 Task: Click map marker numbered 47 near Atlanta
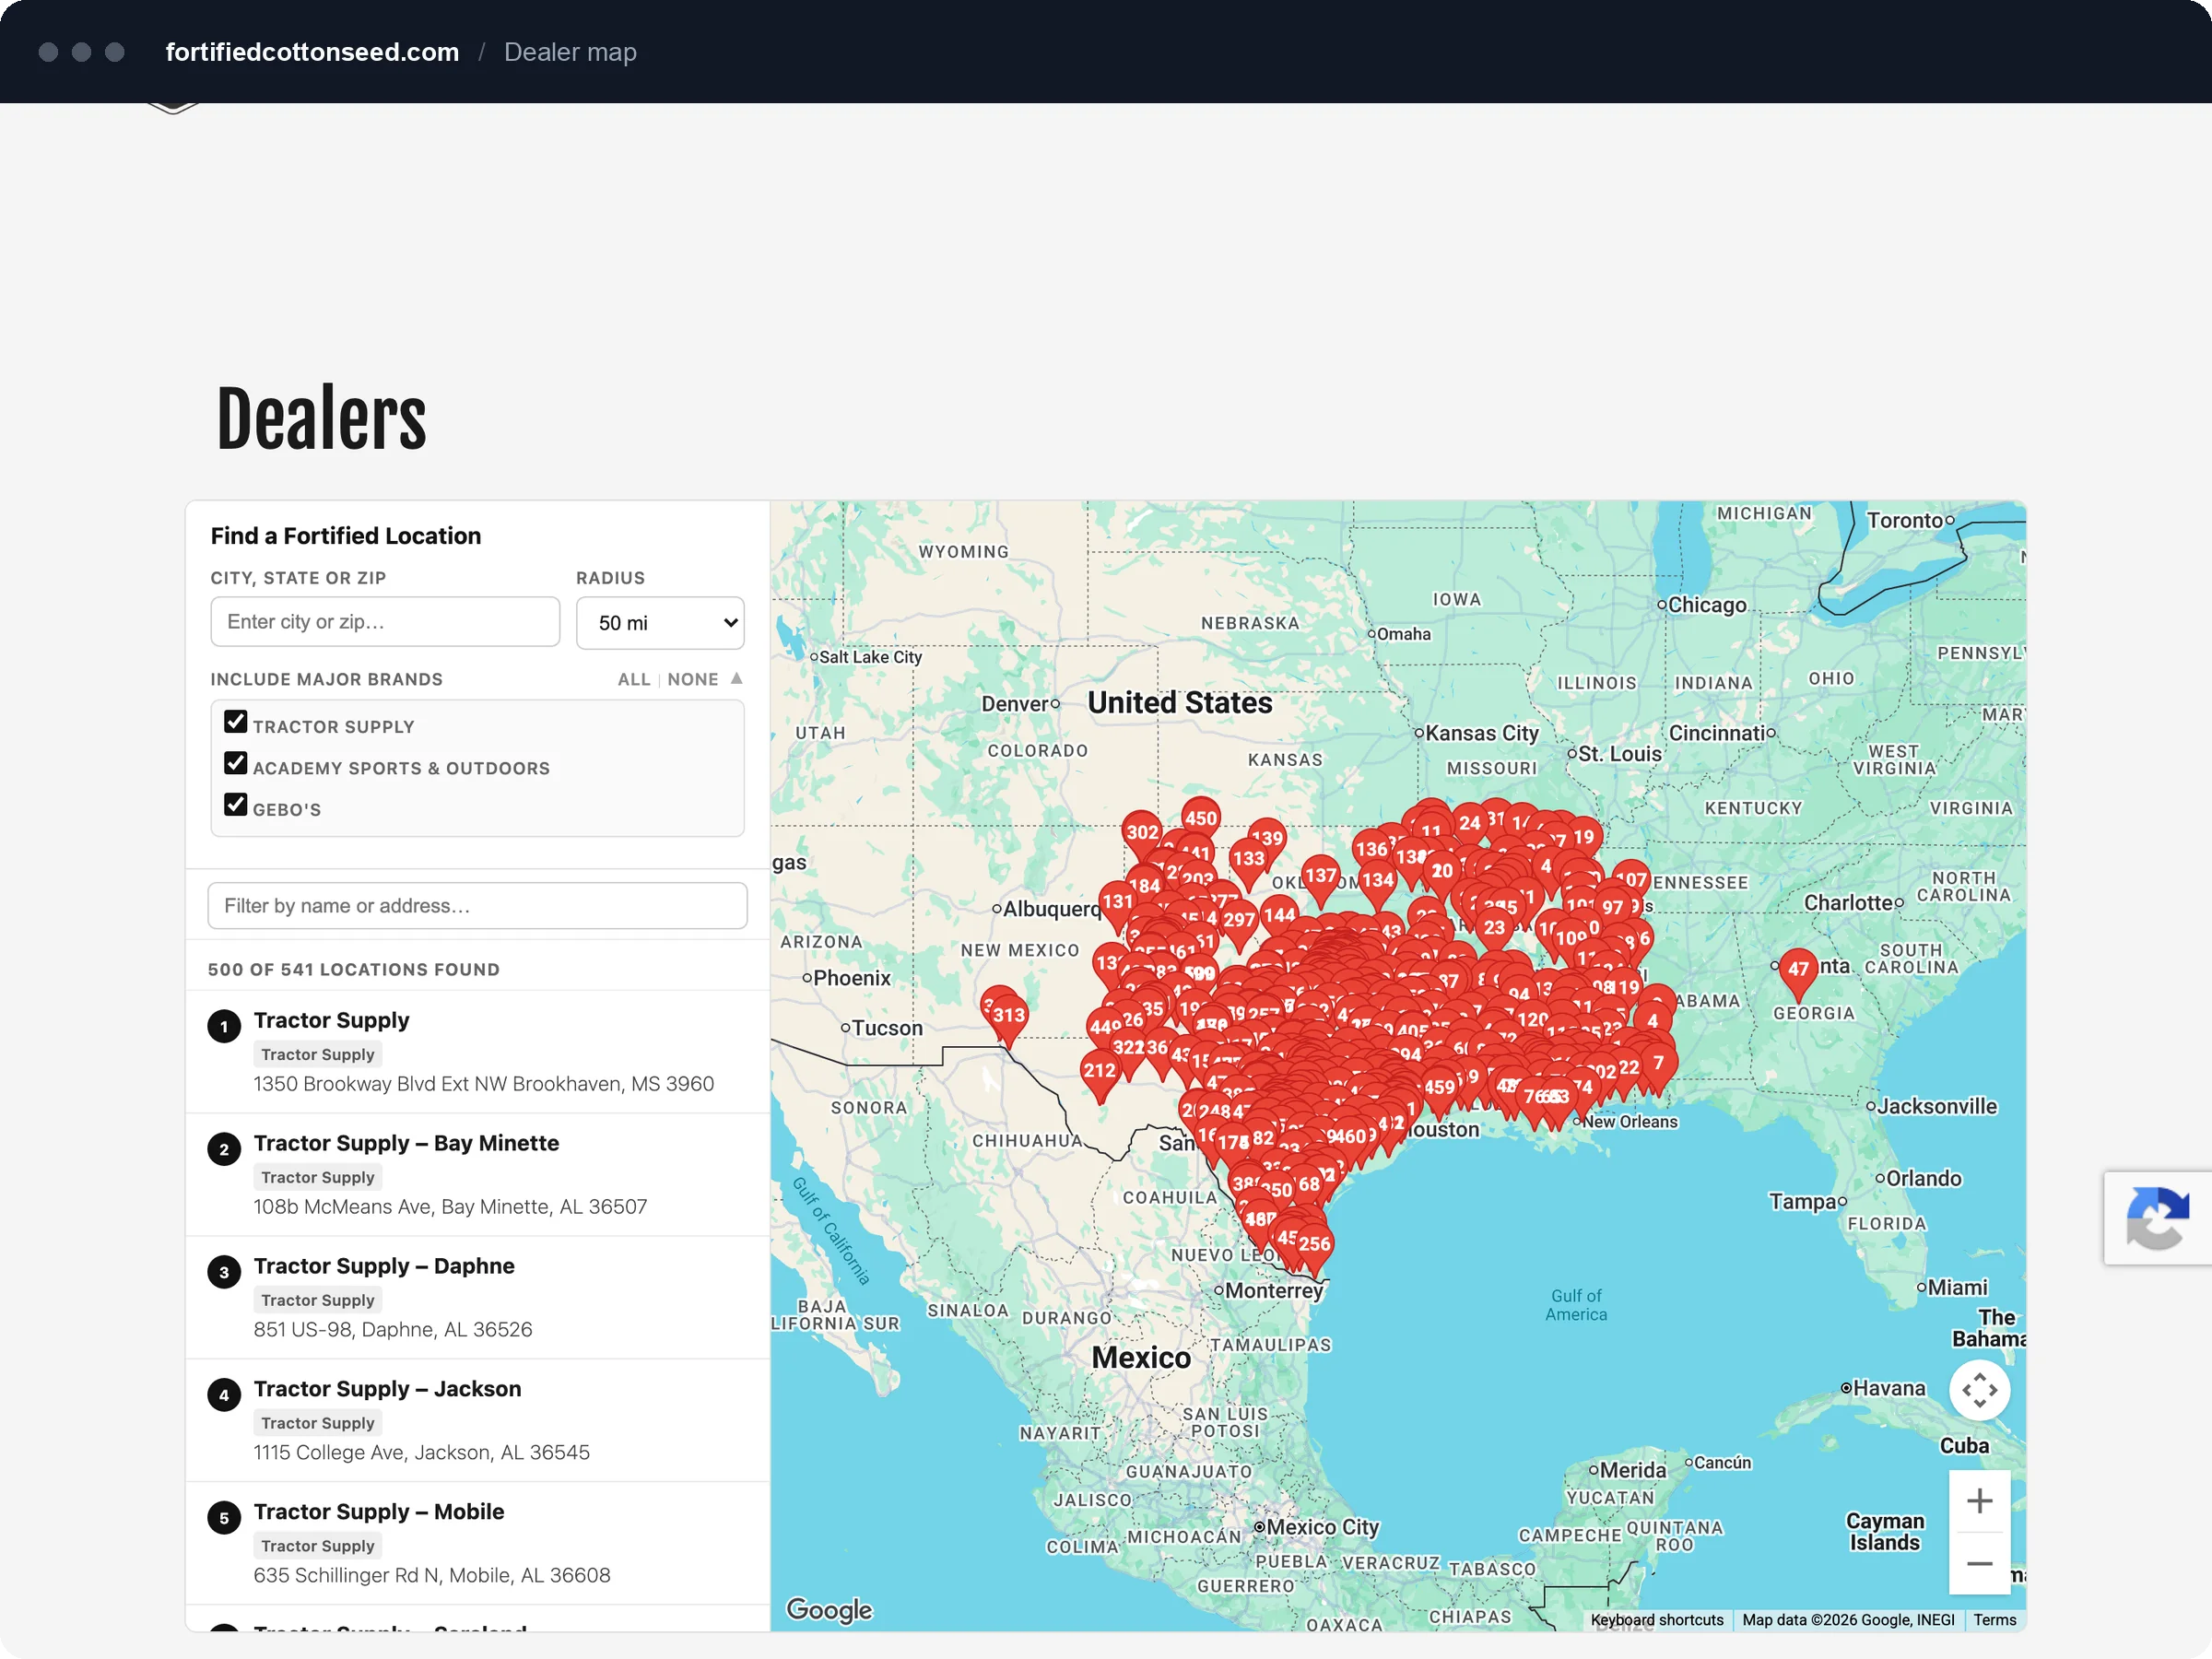(1797, 971)
